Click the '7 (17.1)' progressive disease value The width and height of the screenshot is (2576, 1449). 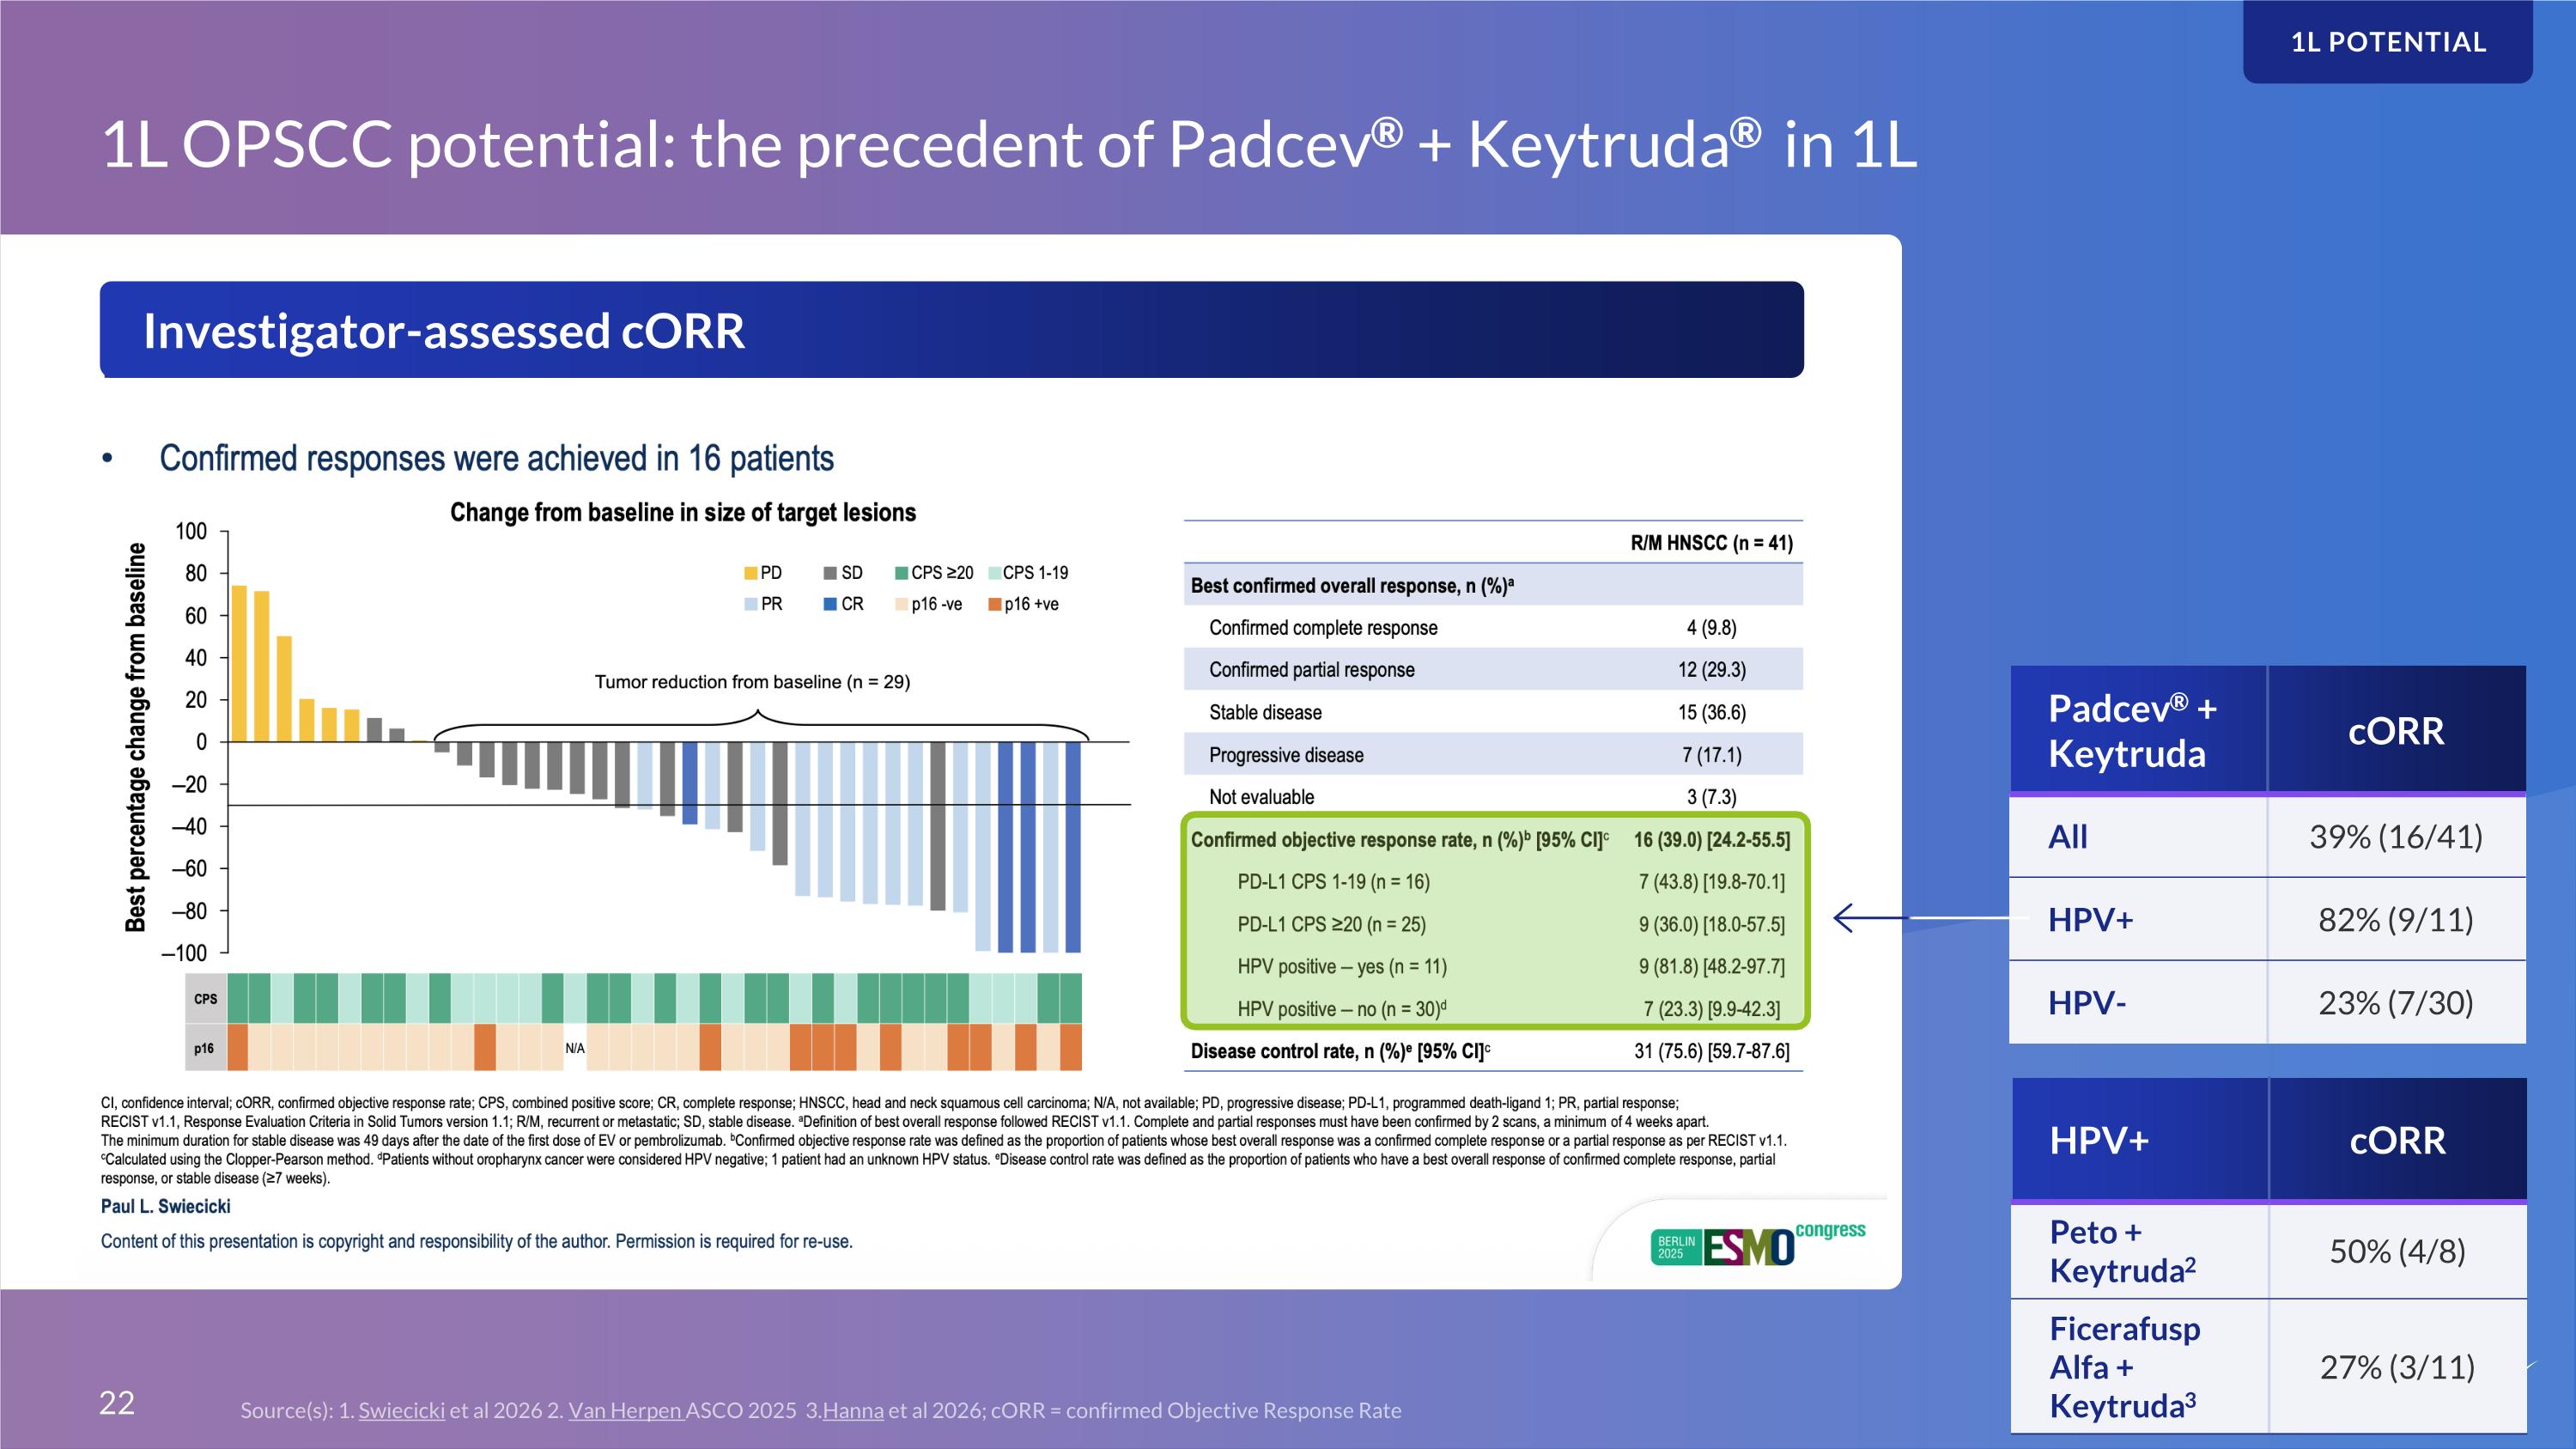(1712, 755)
